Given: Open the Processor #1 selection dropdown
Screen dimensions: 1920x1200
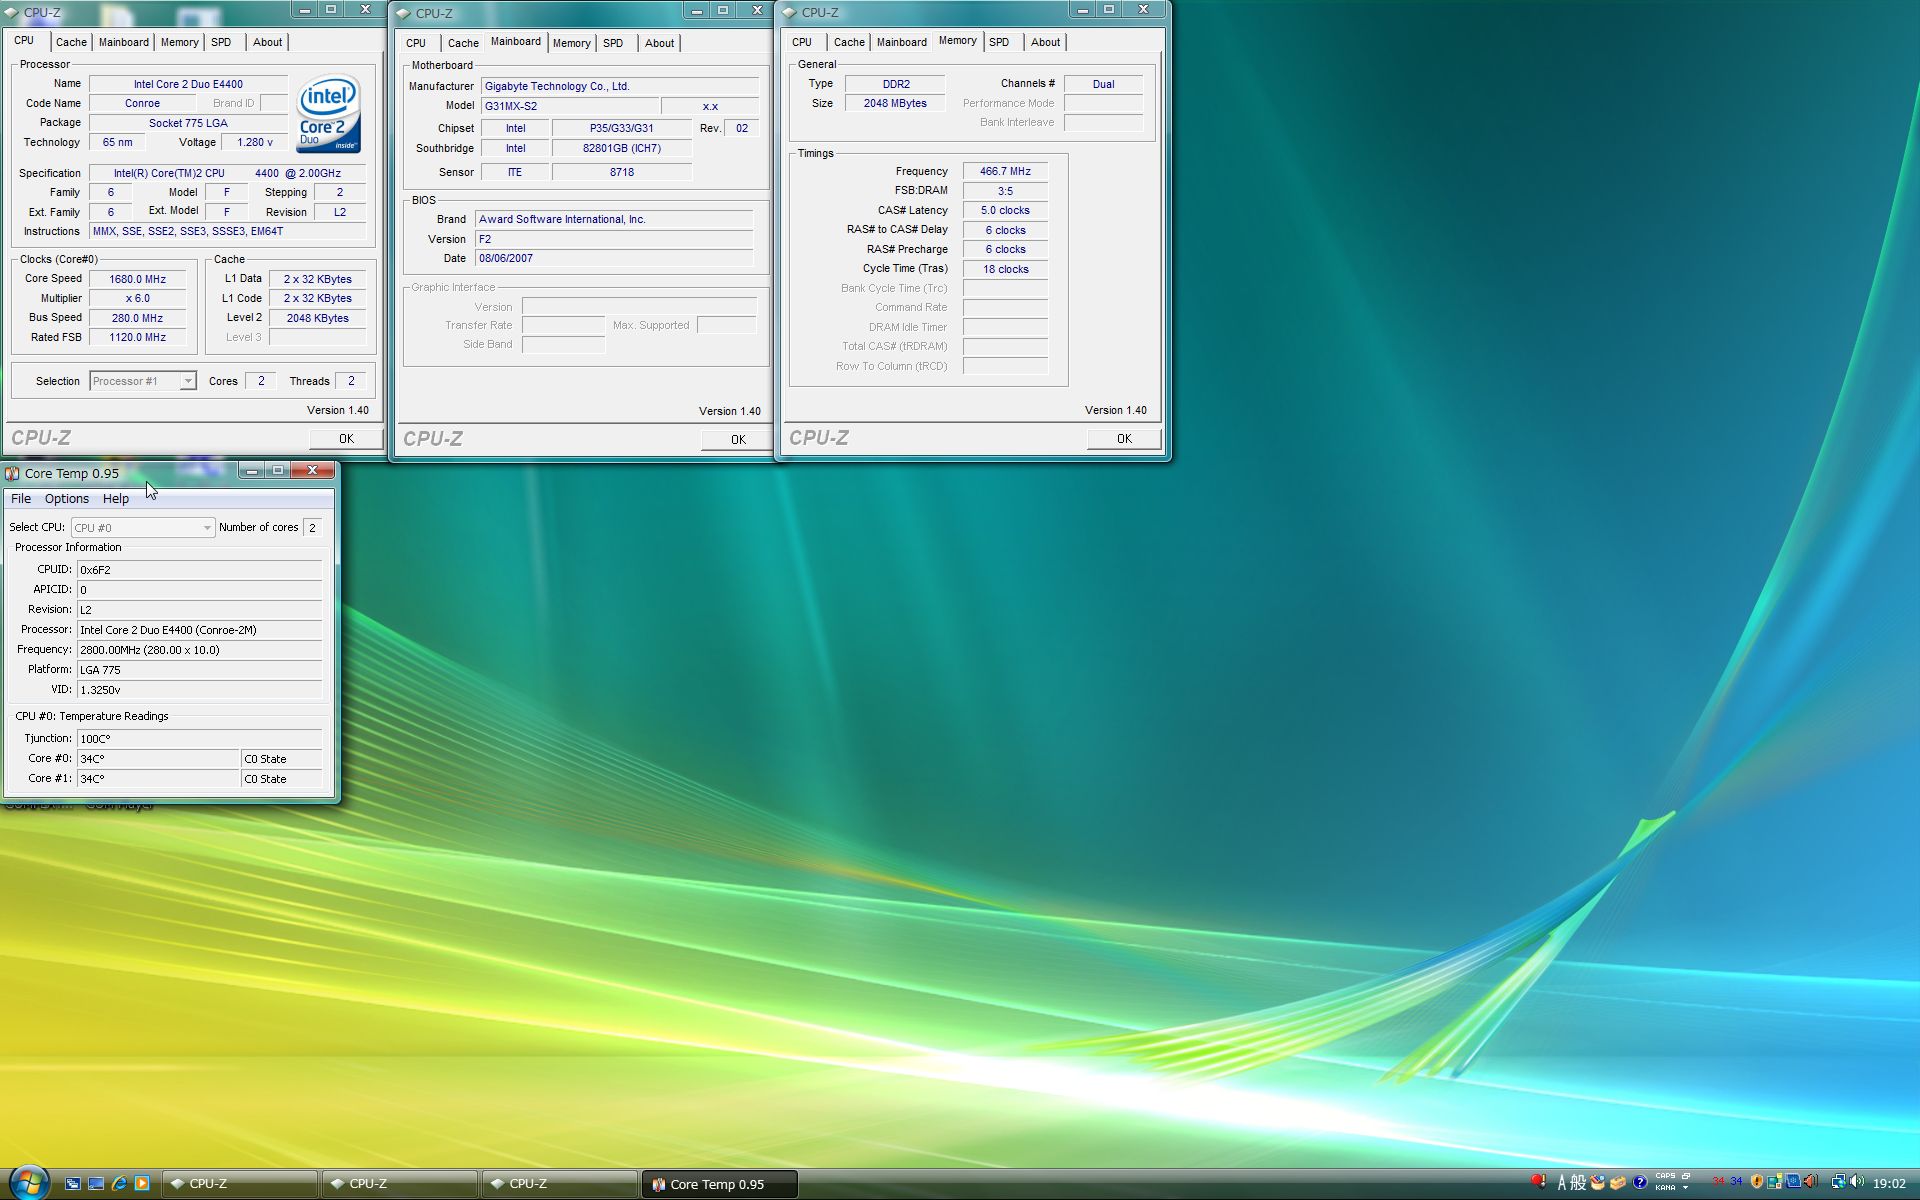Looking at the screenshot, I should (187, 381).
